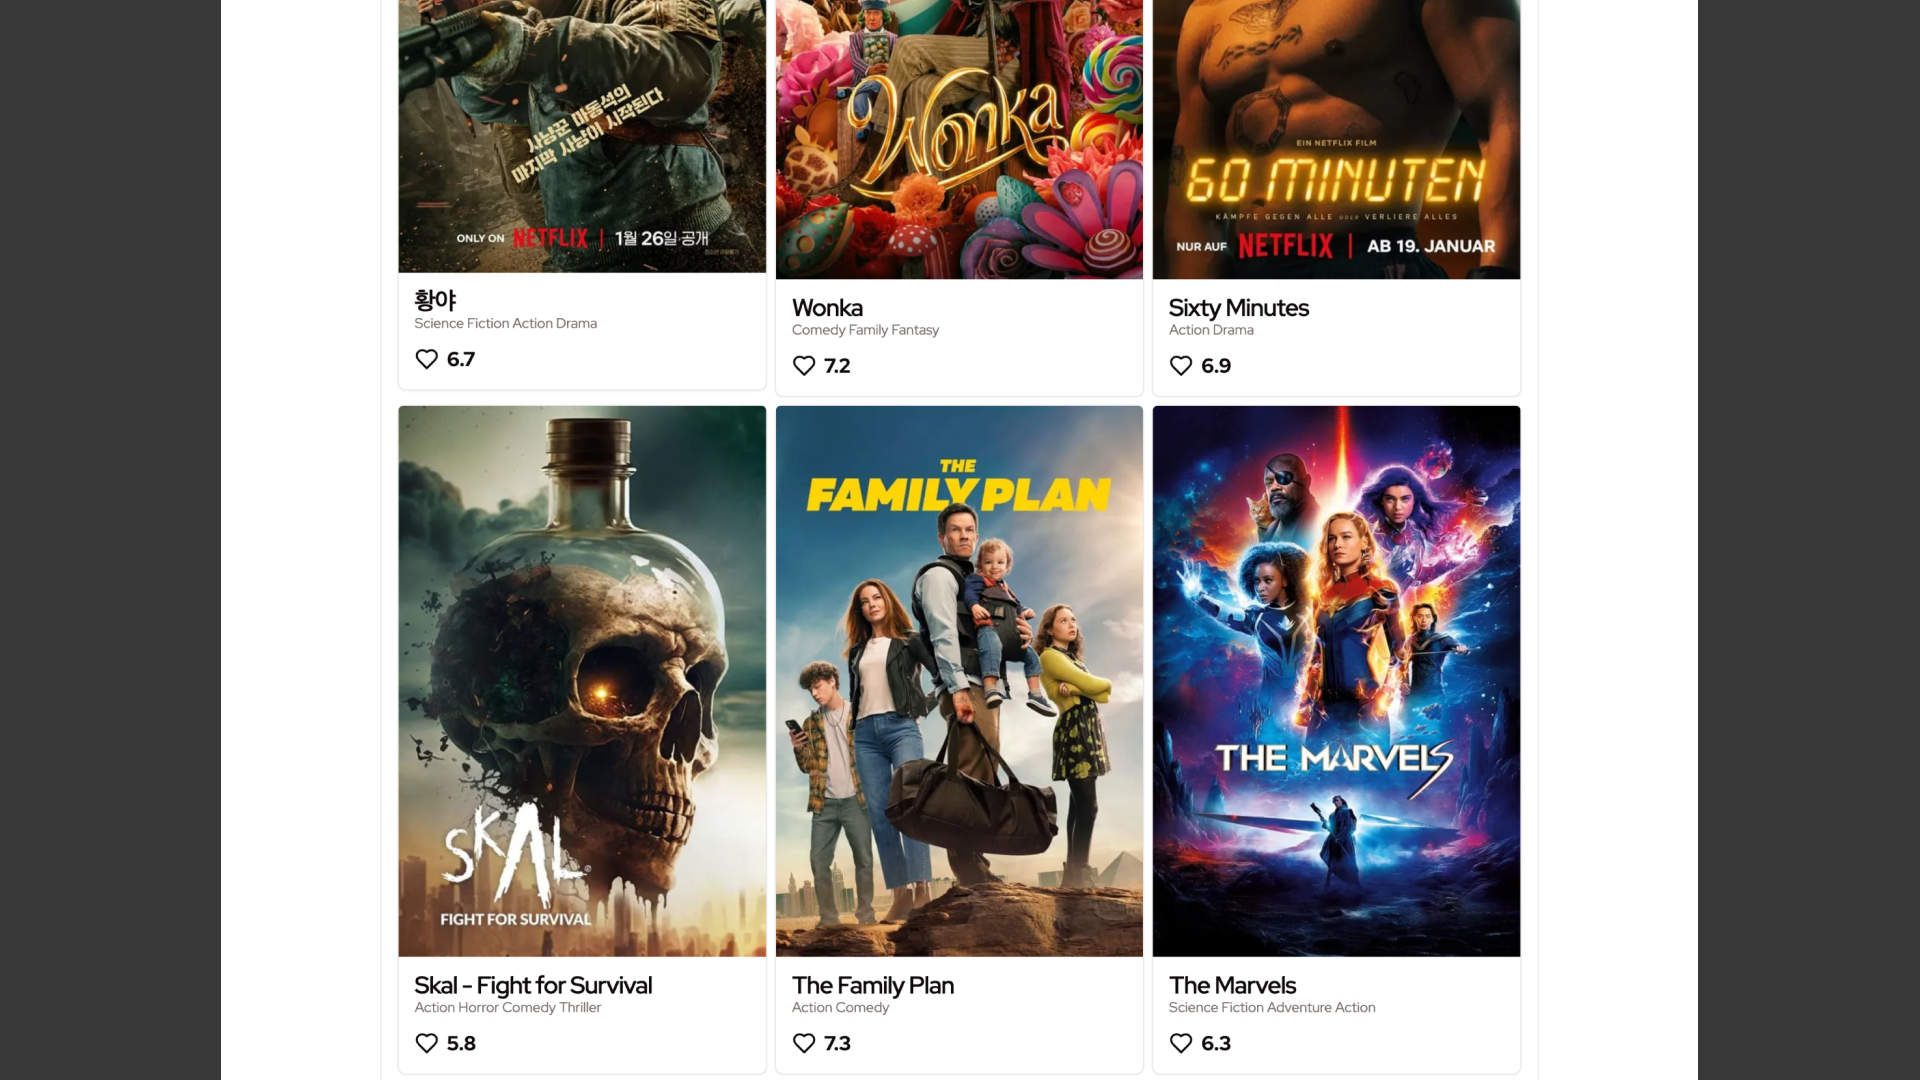View the Skal skull poster
1920x1080 pixels.
[x=582, y=681]
